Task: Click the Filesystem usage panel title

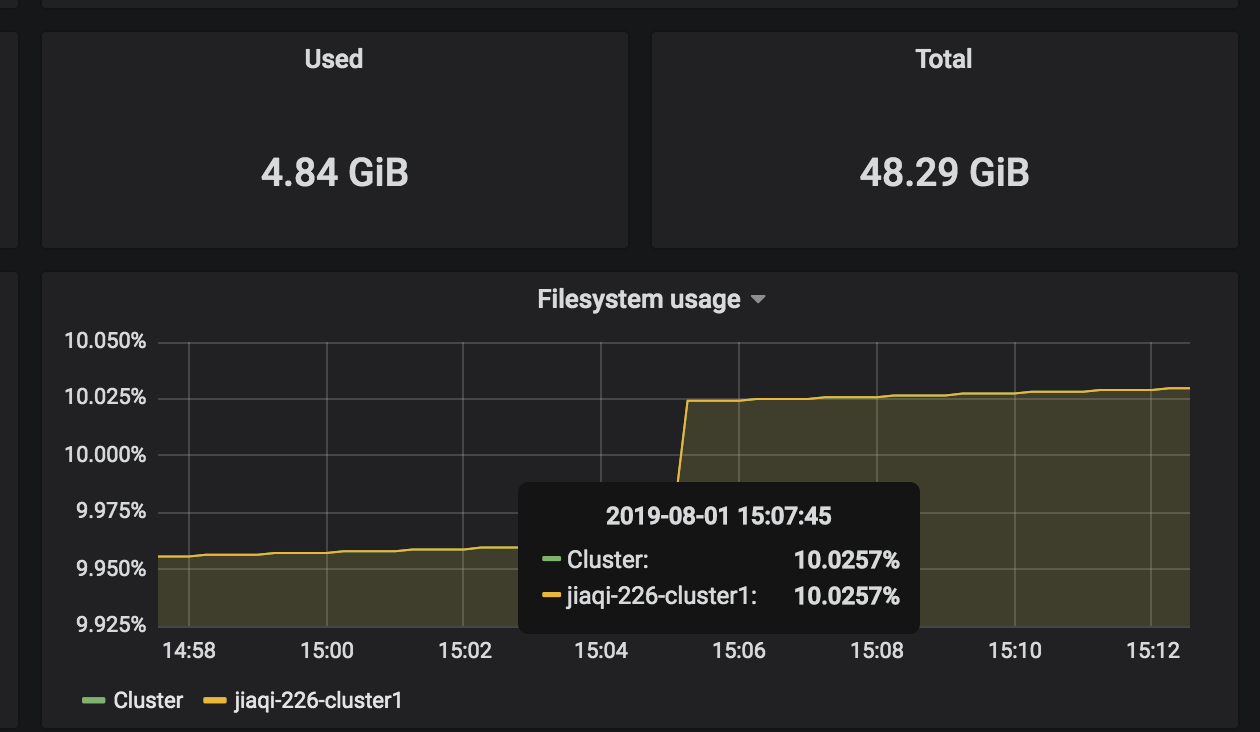Action: pos(638,298)
